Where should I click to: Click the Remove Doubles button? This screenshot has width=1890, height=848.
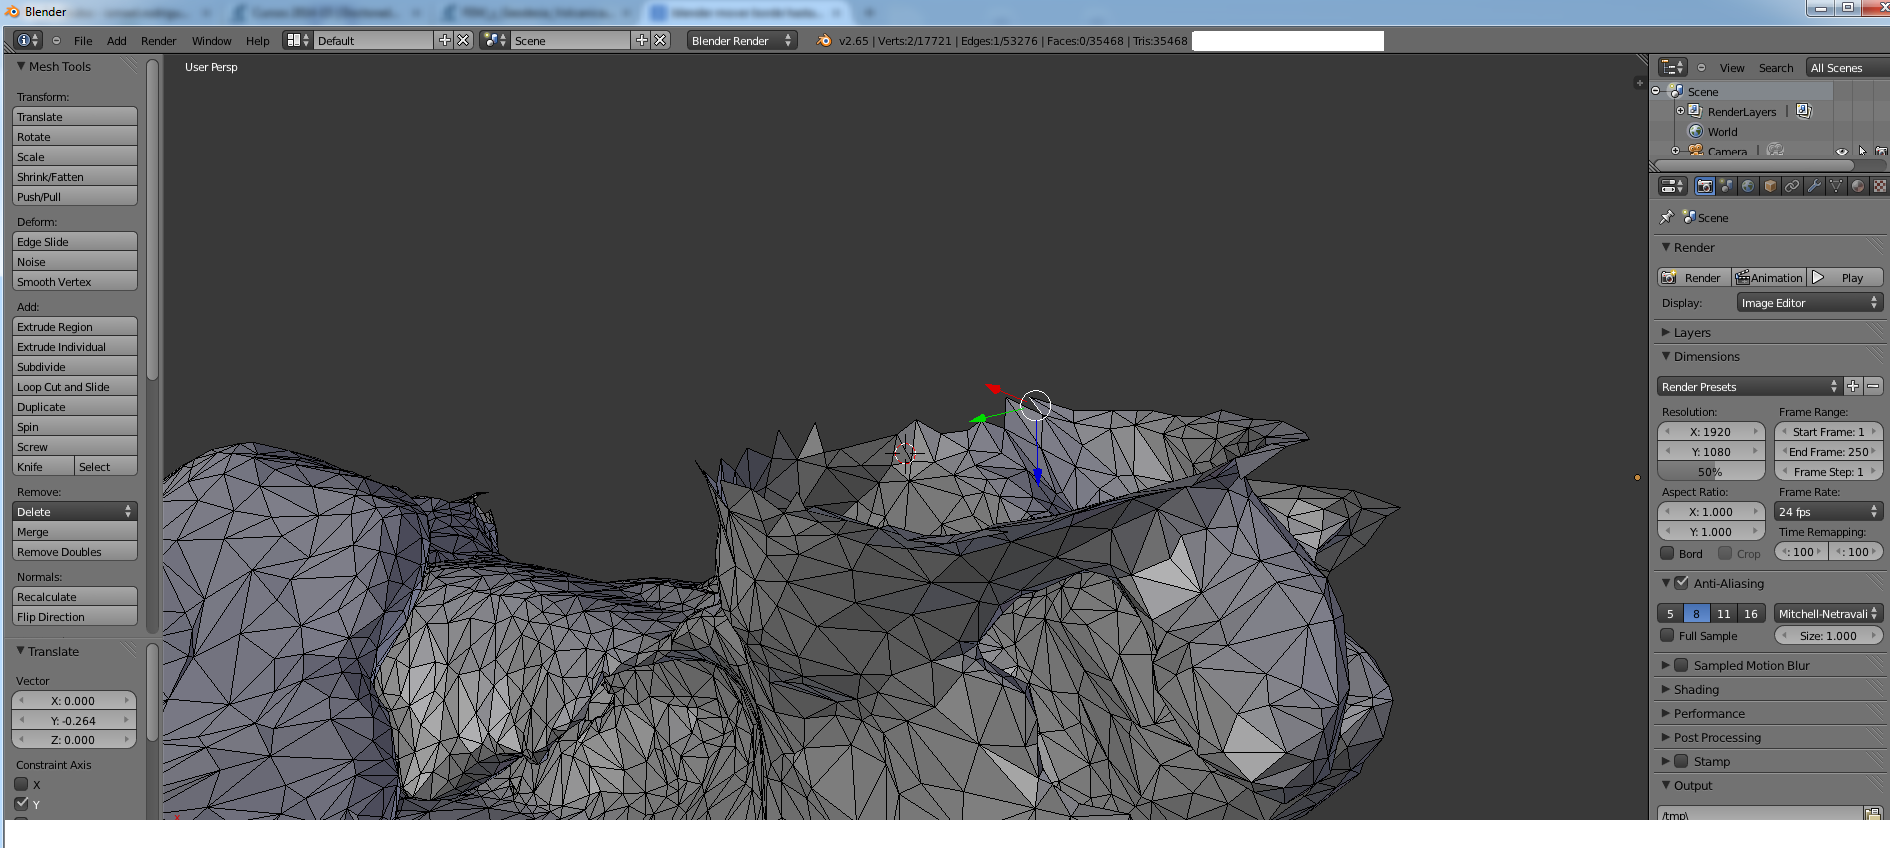pyautogui.click(x=75, y=552)
